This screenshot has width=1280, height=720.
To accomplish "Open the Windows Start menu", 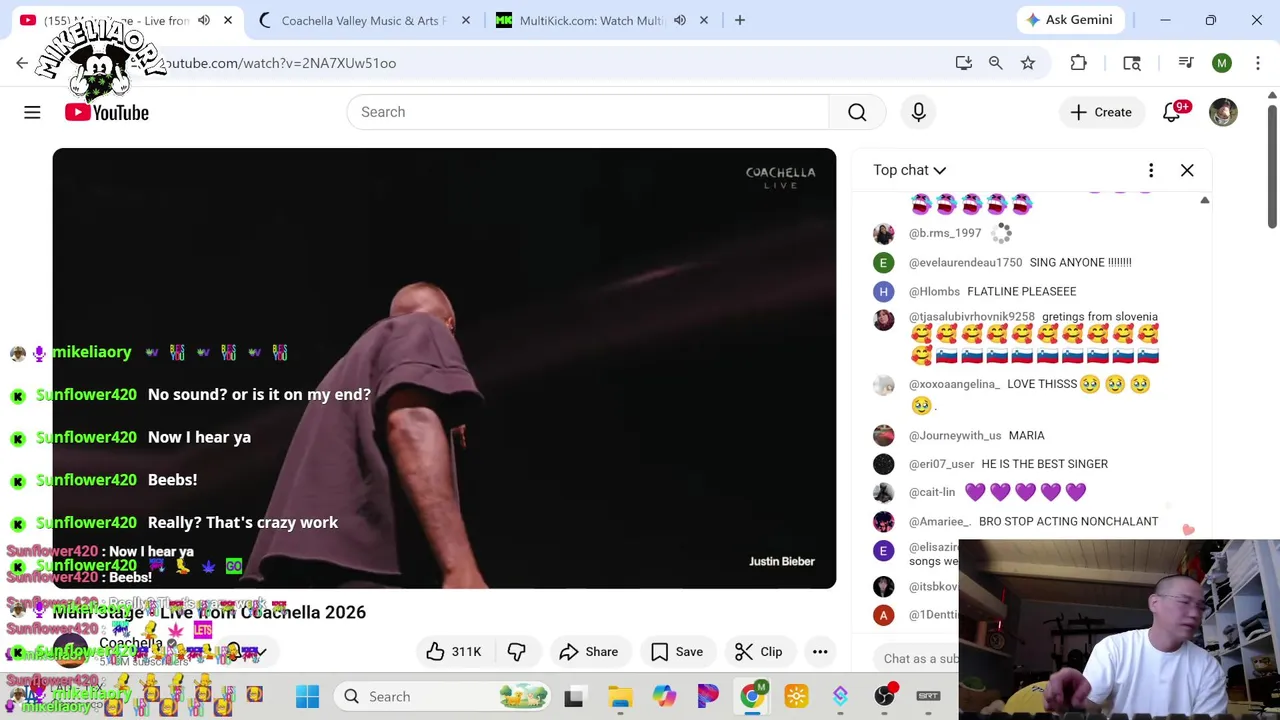I will pyautogui.click(x=307, y=696).
